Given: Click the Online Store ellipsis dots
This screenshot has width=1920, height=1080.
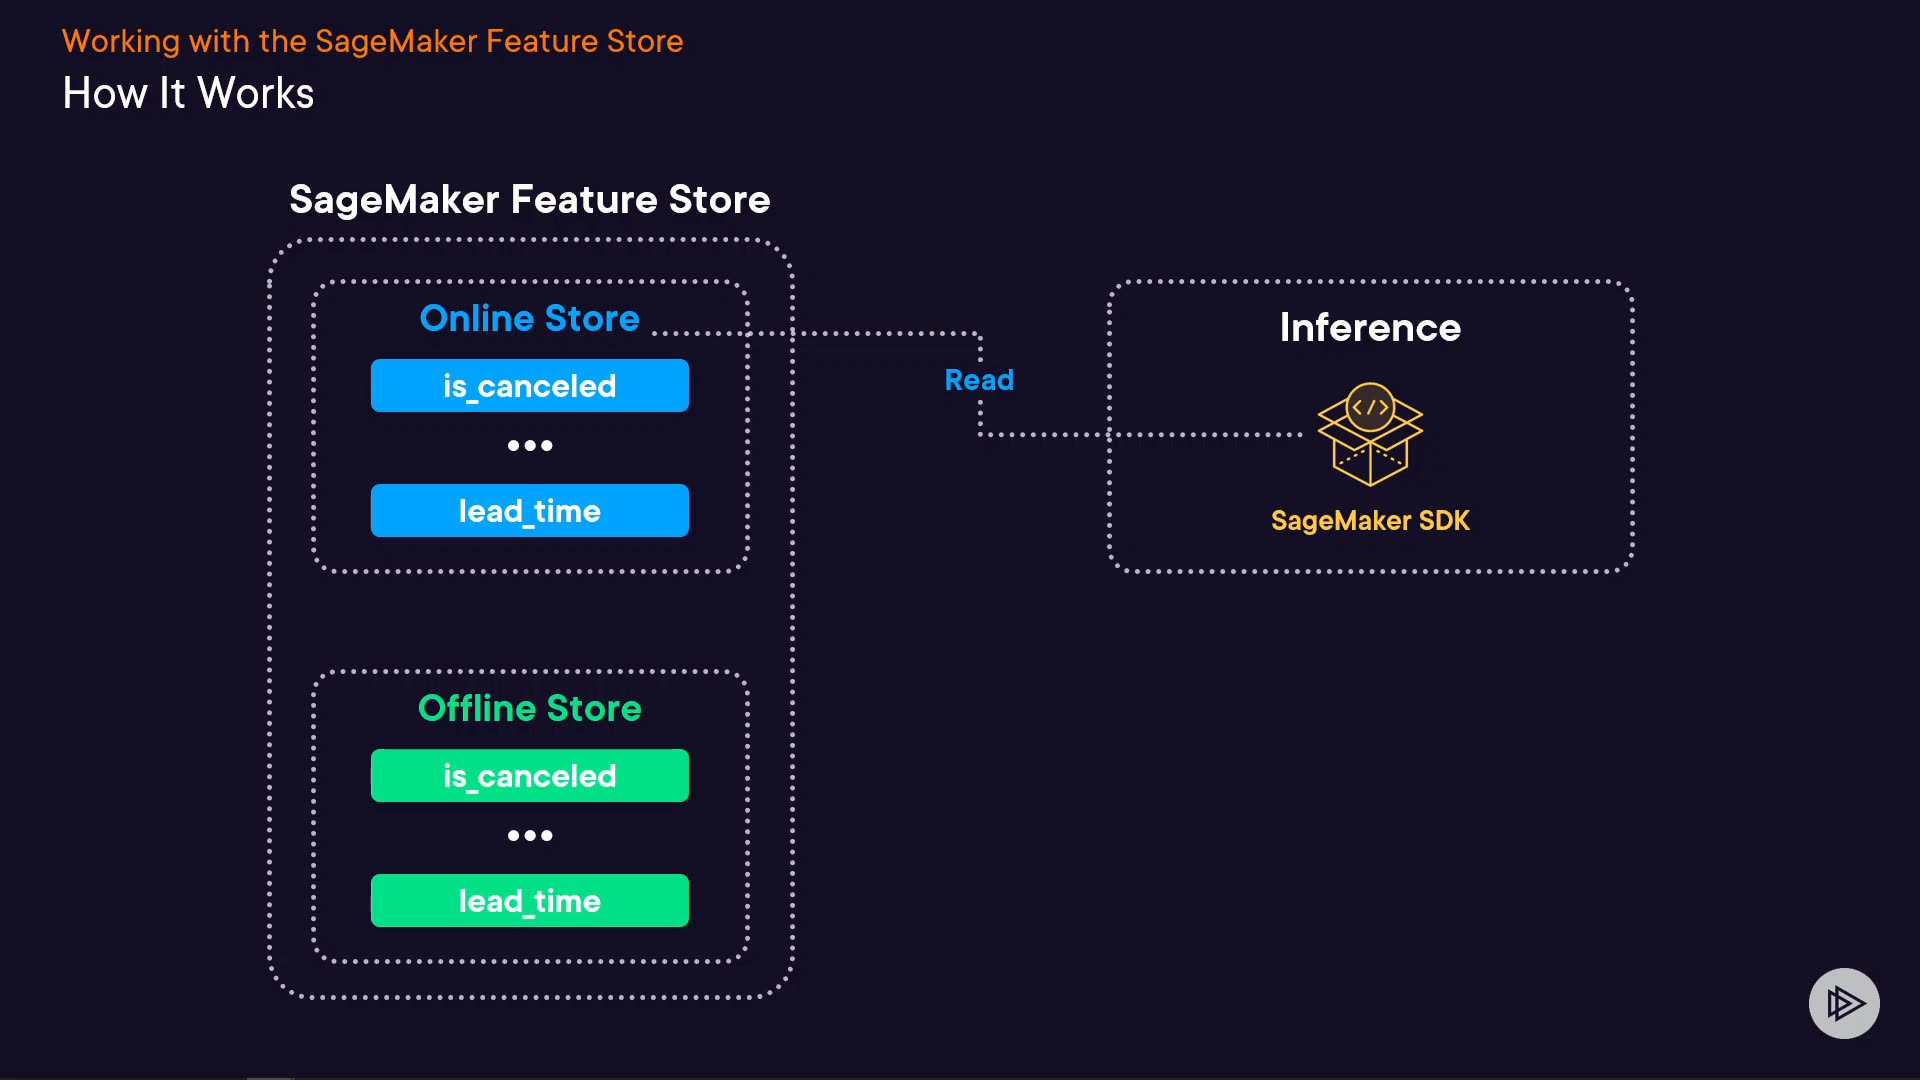Looking at the screenshot, I should (x=529, y=446).
